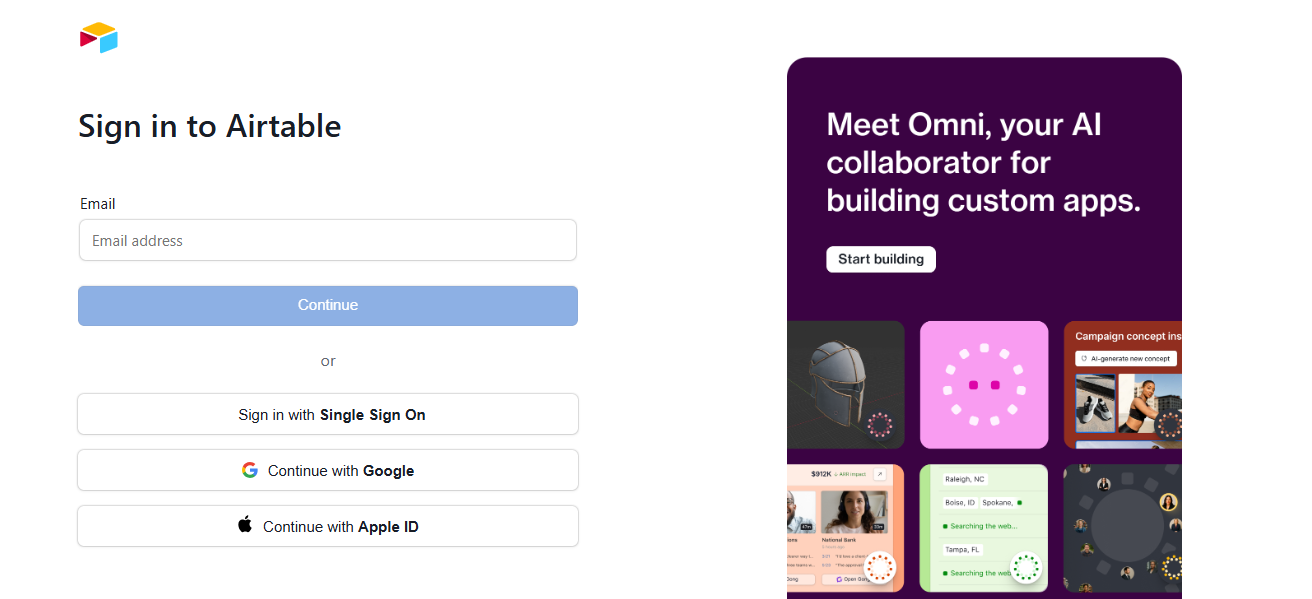Click the Omni spinner on the helmet tile
The width and height of the screenshot is (1312, 599).
coord(881,425)
